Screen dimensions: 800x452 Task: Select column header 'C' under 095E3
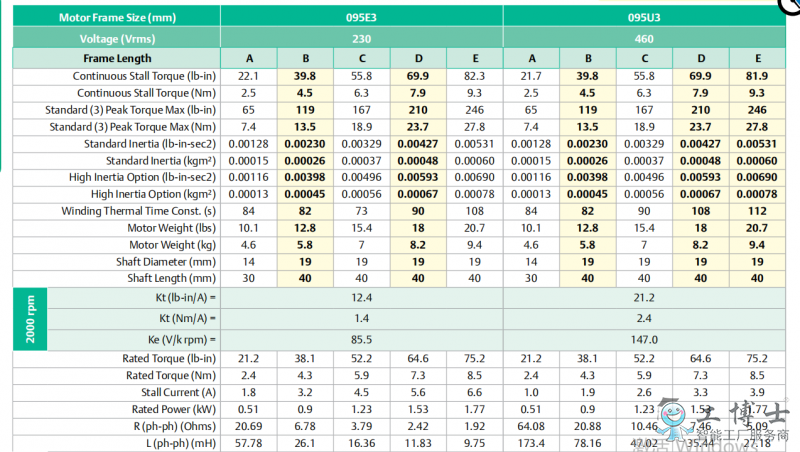pos(362,58)
